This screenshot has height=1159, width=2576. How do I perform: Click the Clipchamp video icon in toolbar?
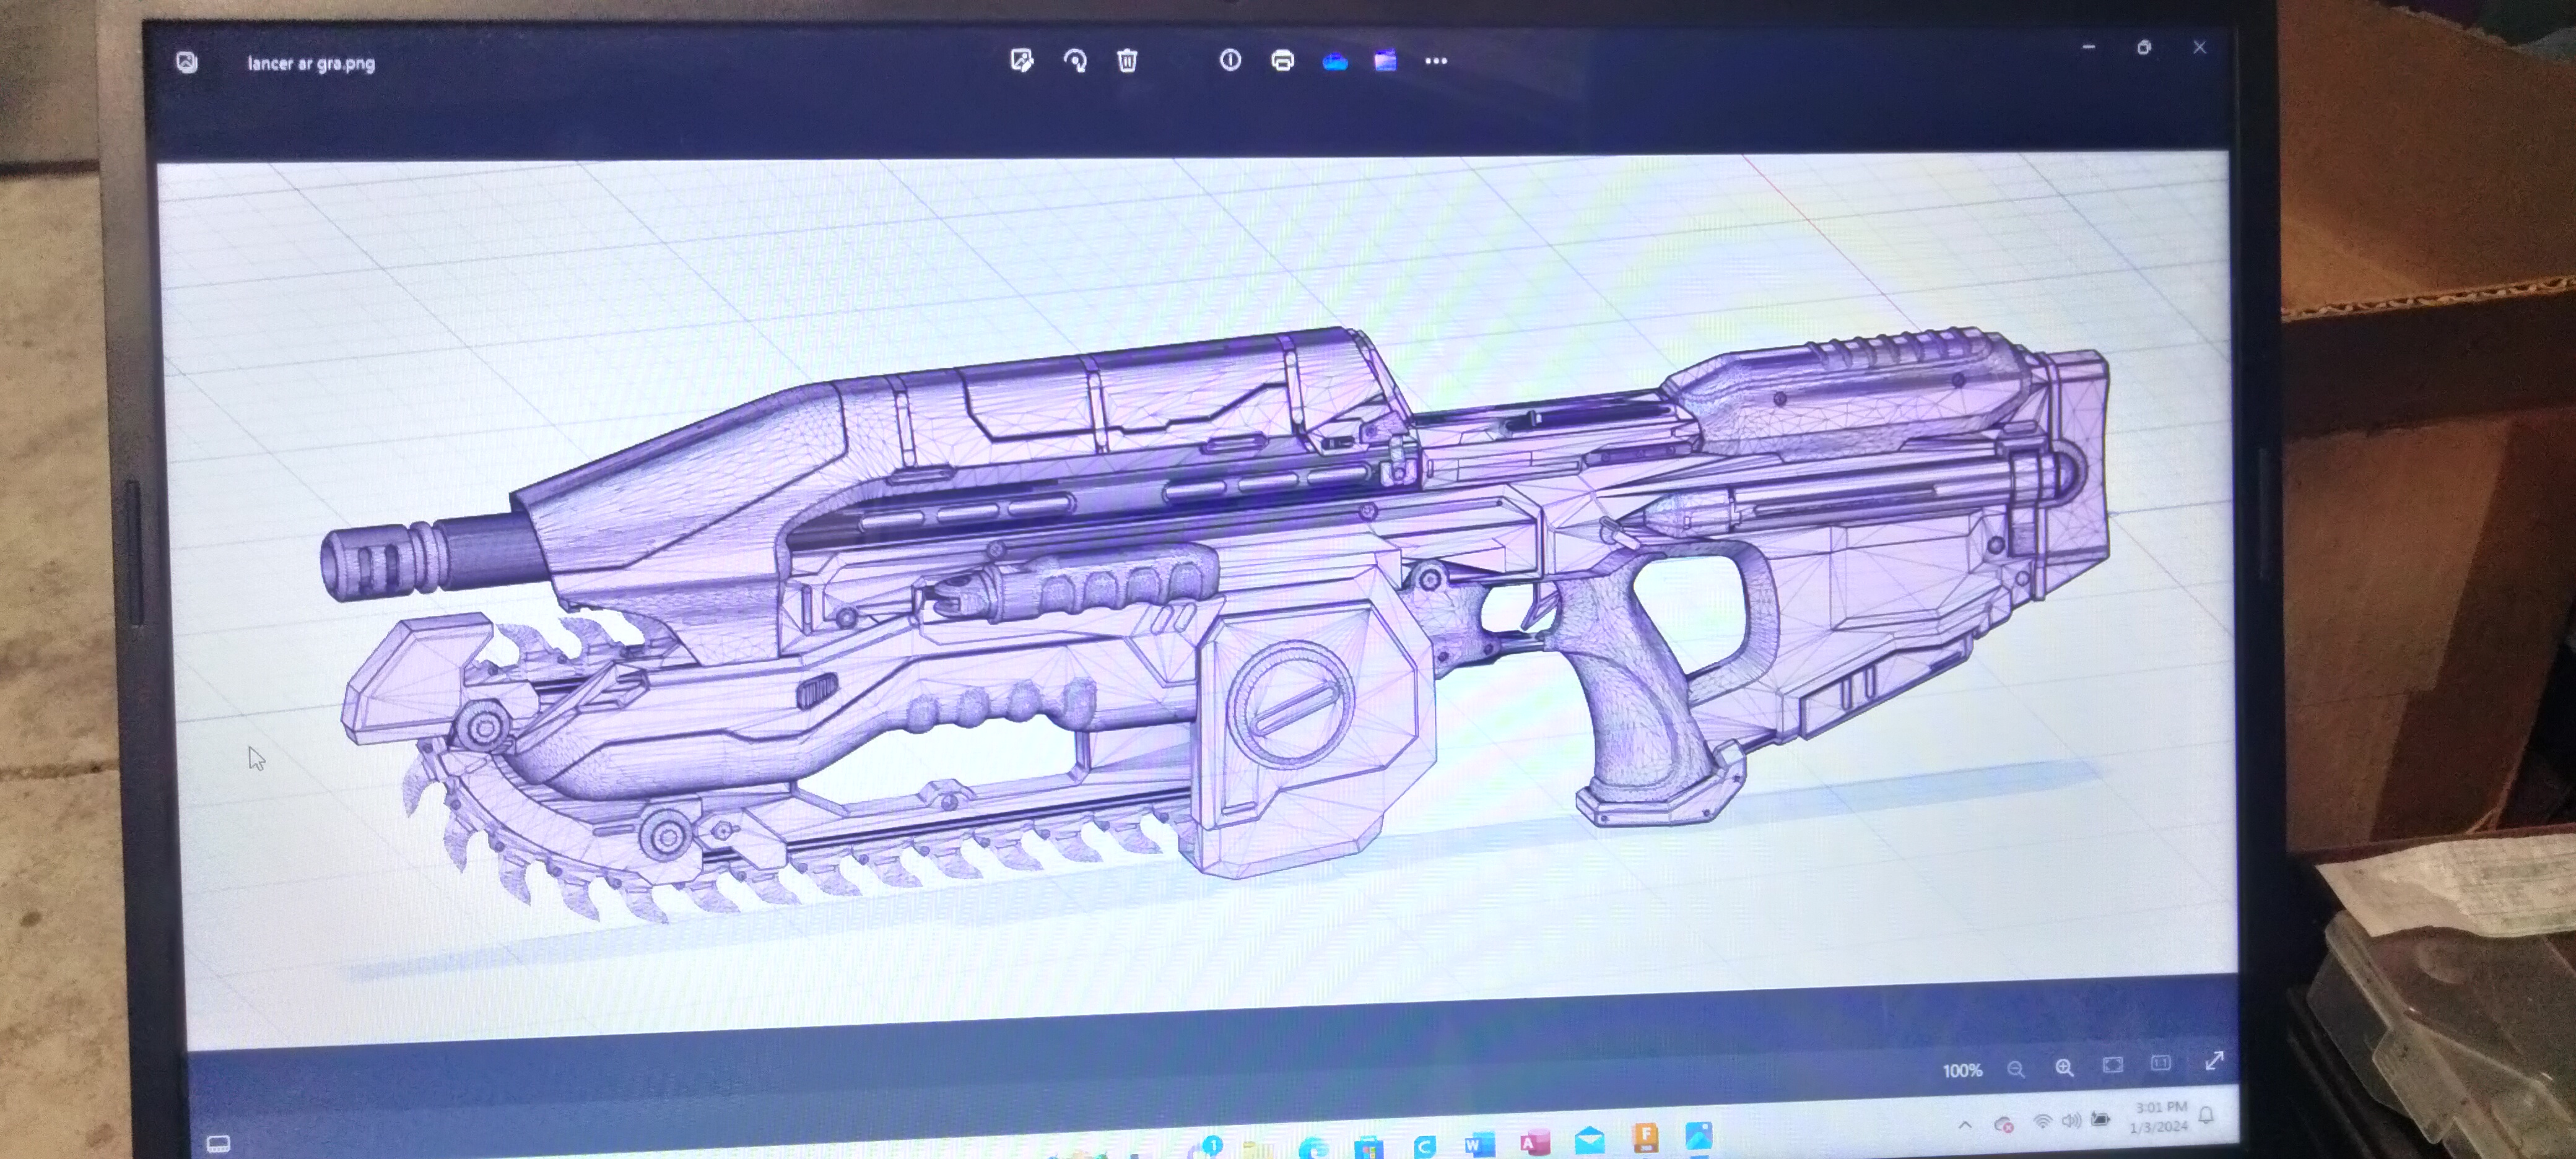pyautogui.click(x=1385, y=61)
